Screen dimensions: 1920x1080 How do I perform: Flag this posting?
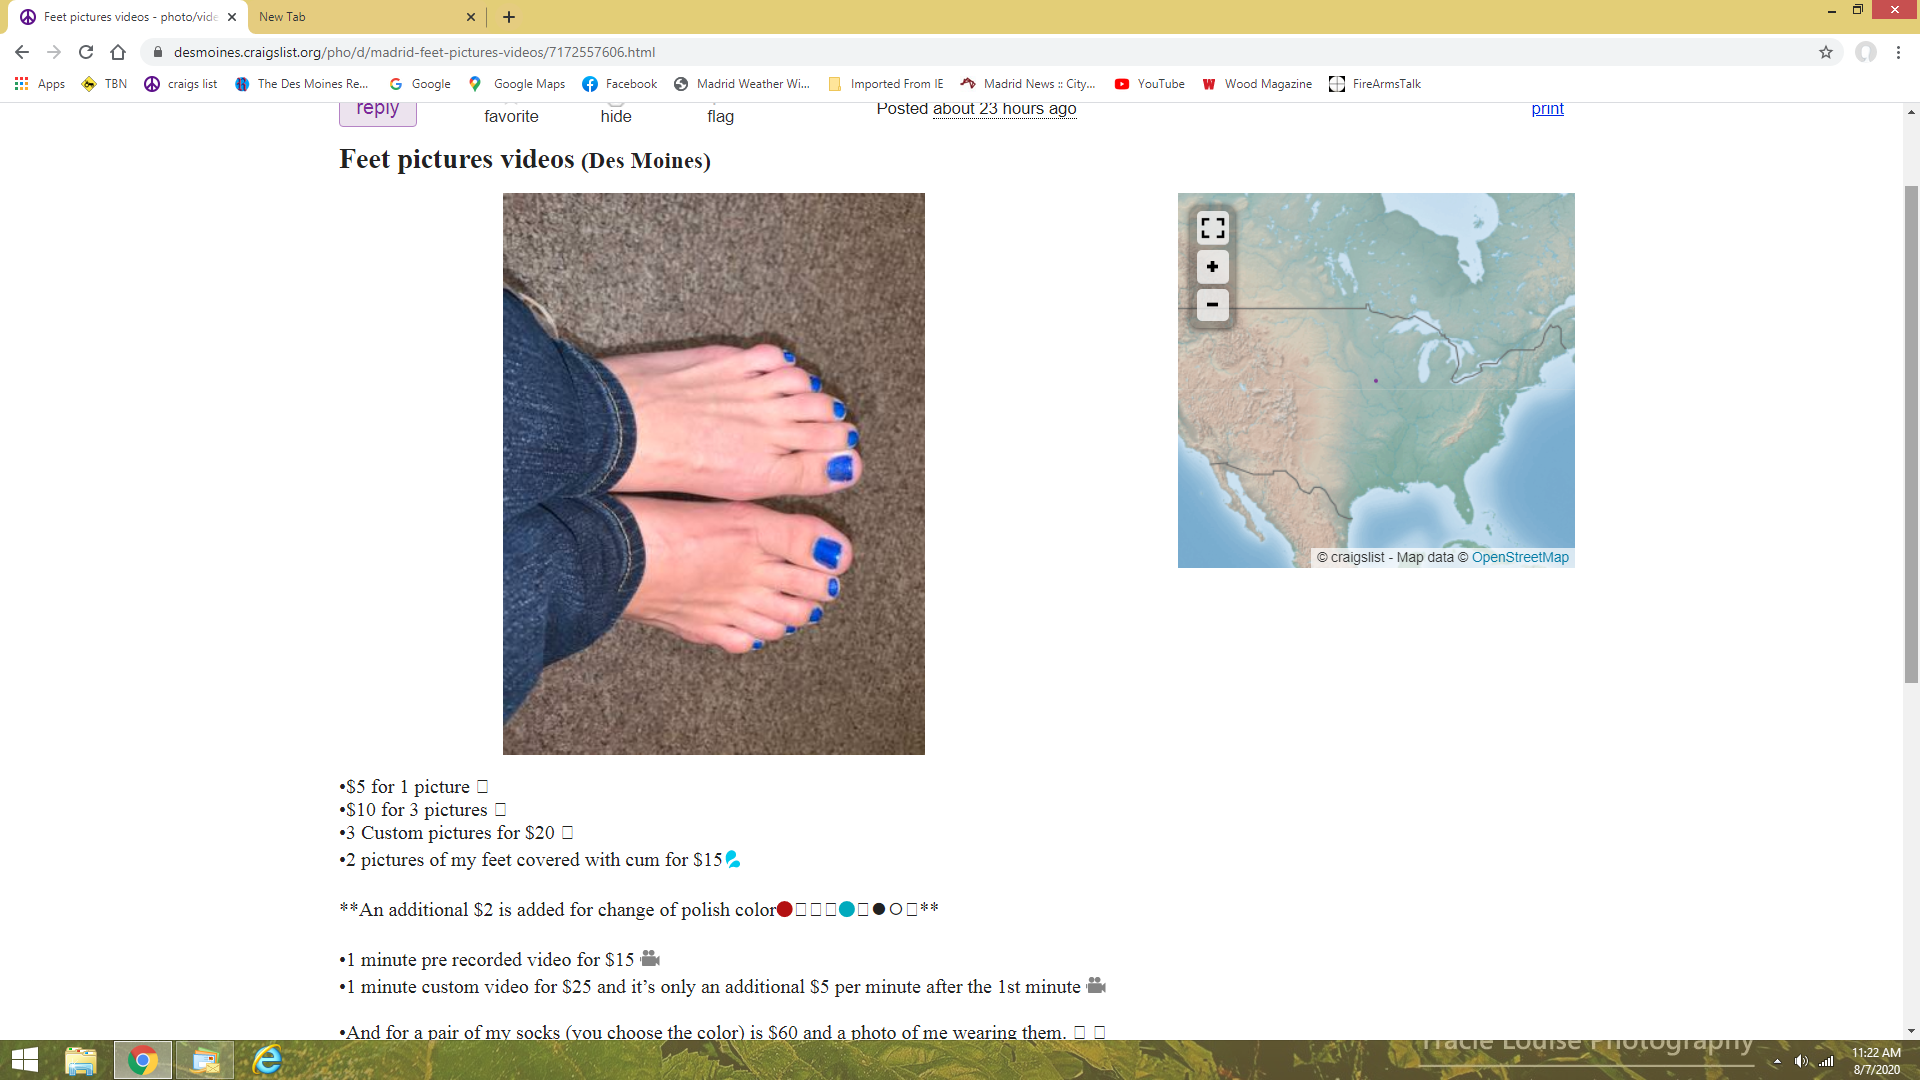(x=720, y=116)
